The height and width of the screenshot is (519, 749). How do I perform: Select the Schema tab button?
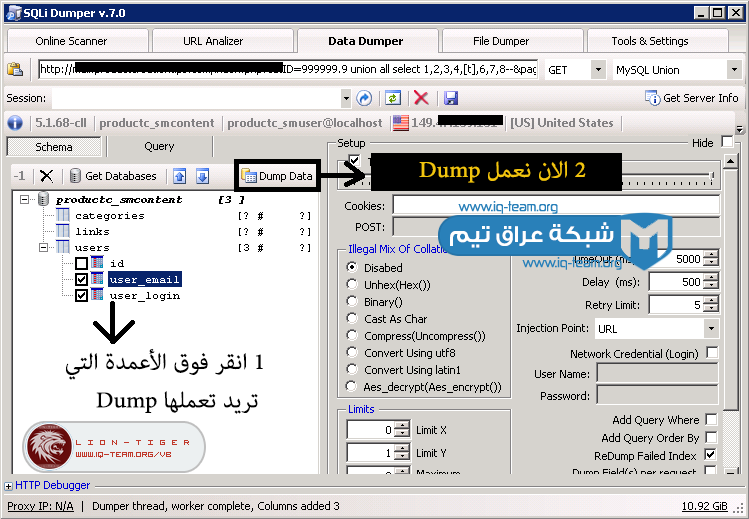54,147
